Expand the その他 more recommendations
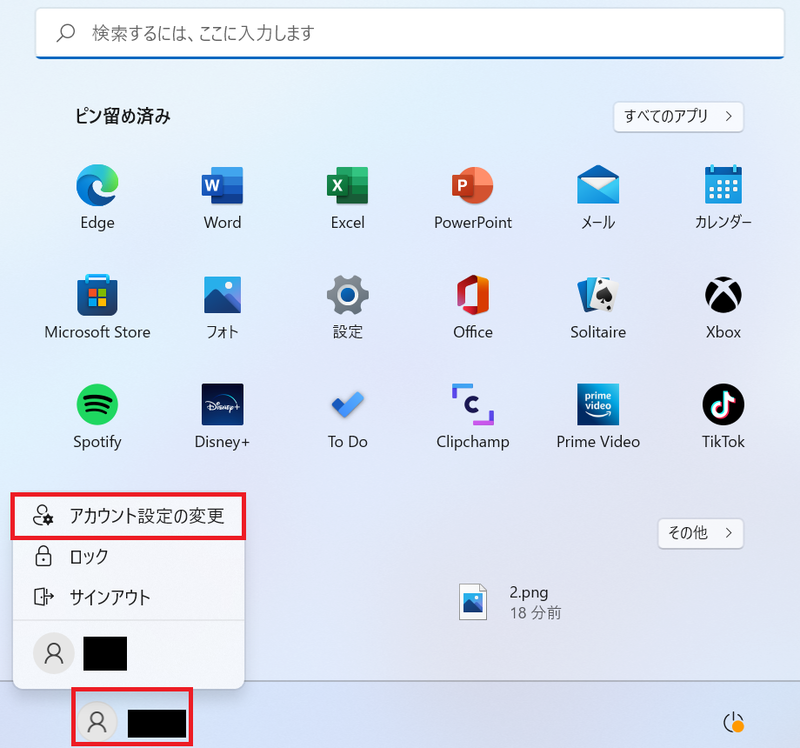This screenshot has width=800, height=748. coord(701,533)
